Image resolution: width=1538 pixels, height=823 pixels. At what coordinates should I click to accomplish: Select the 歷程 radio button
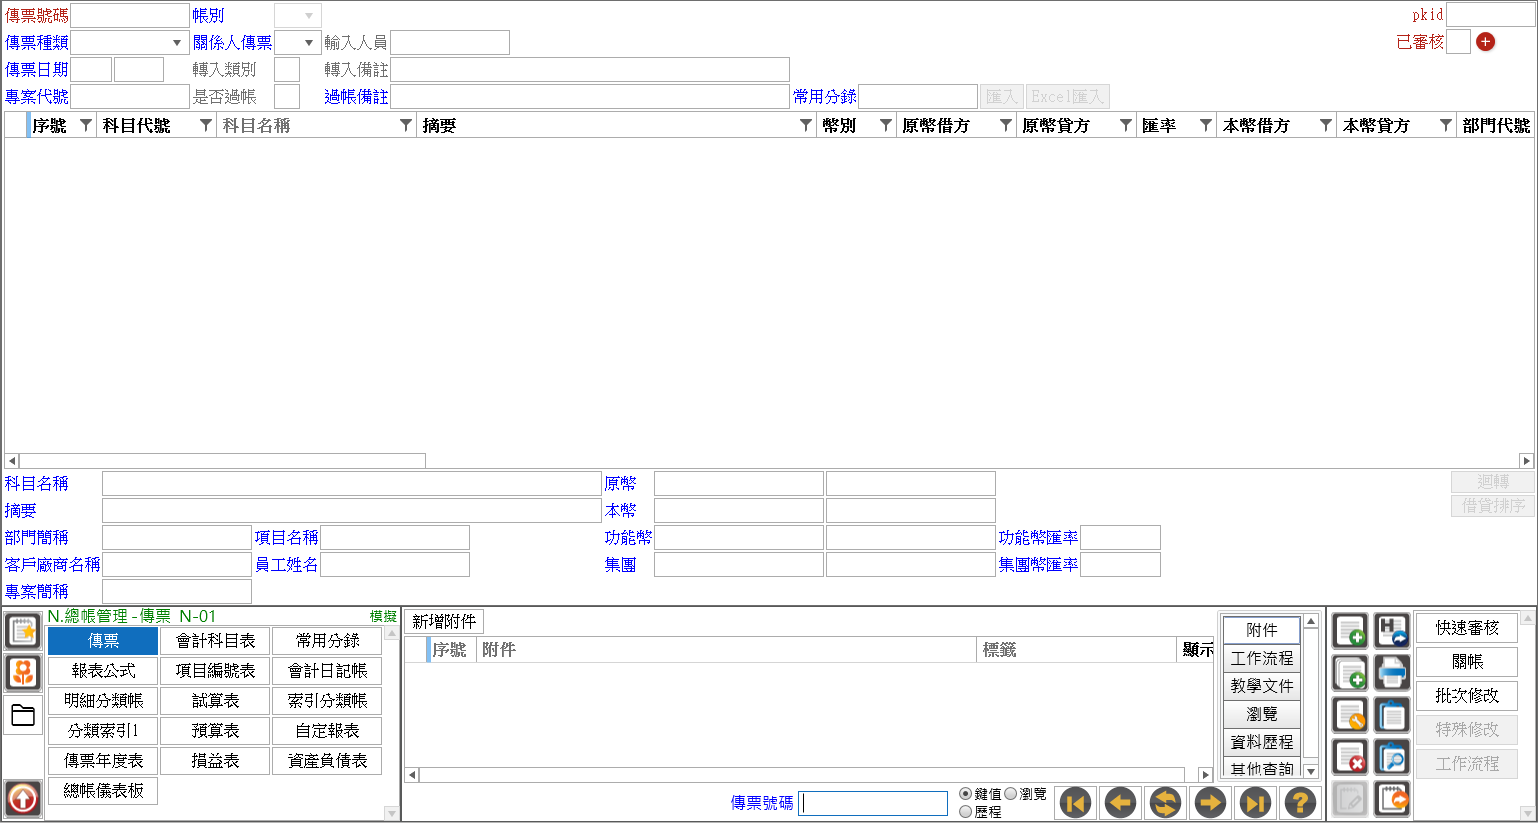coord(966,812)
